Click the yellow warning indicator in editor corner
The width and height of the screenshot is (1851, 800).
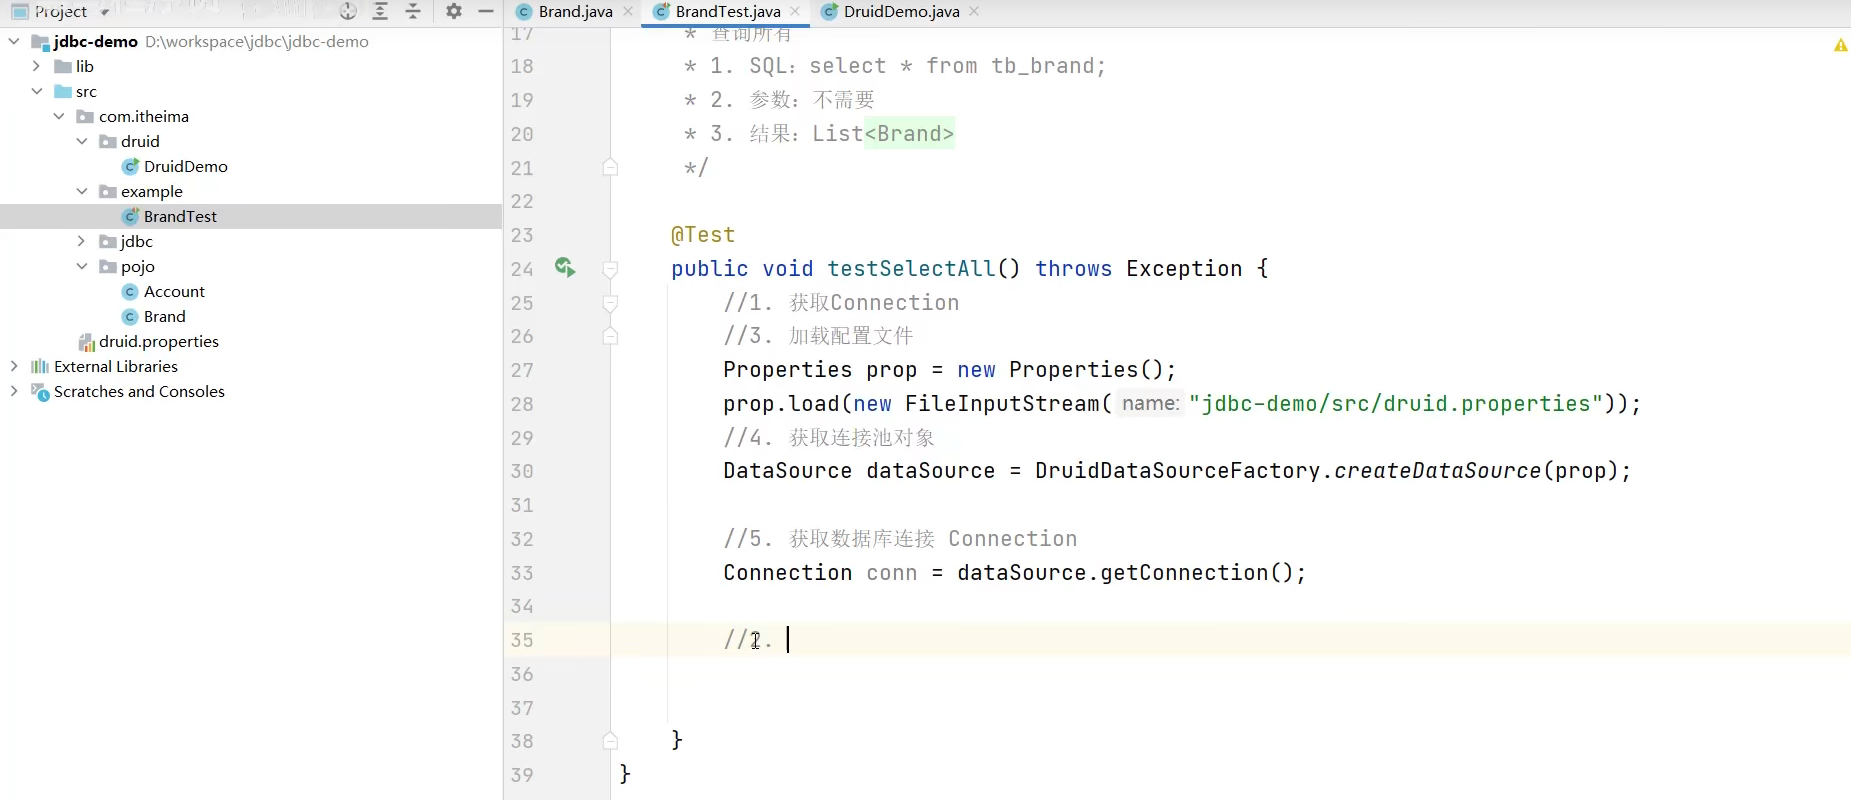1840,45
